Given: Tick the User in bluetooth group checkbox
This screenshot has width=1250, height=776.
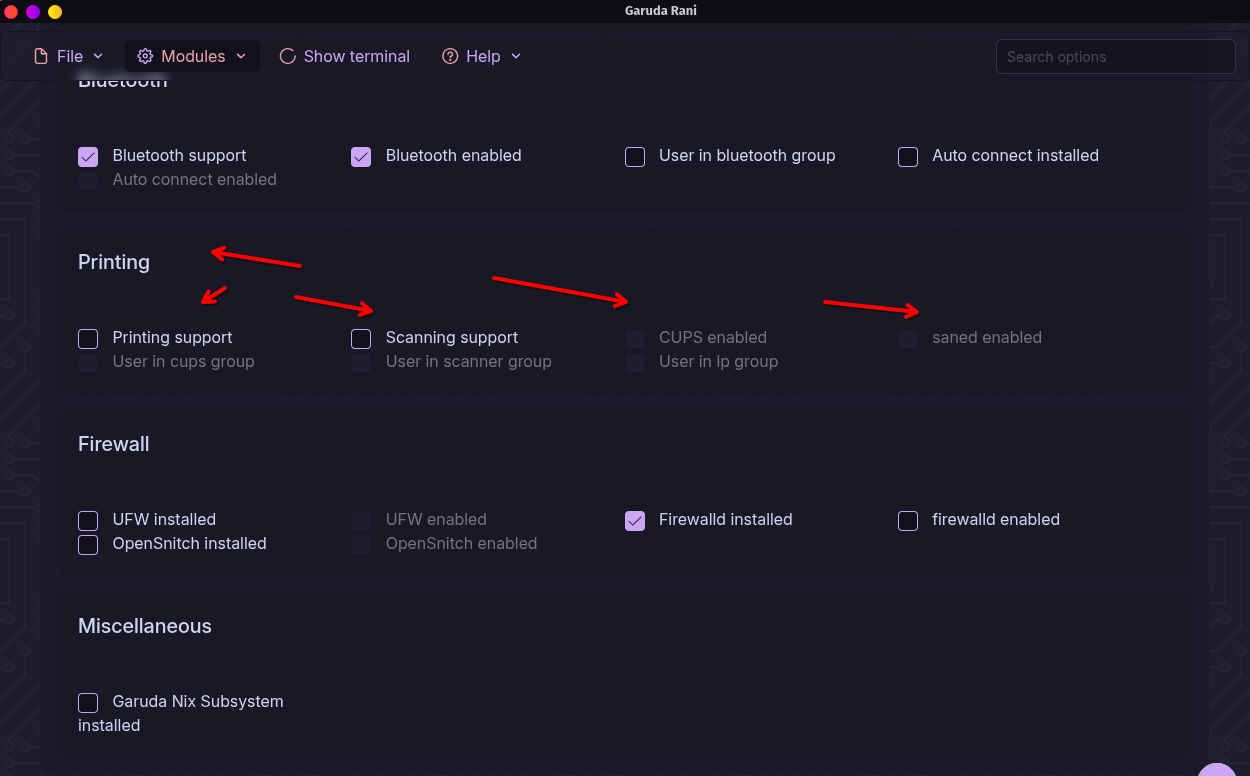Looking at the screenshot, I should [635, 156].
